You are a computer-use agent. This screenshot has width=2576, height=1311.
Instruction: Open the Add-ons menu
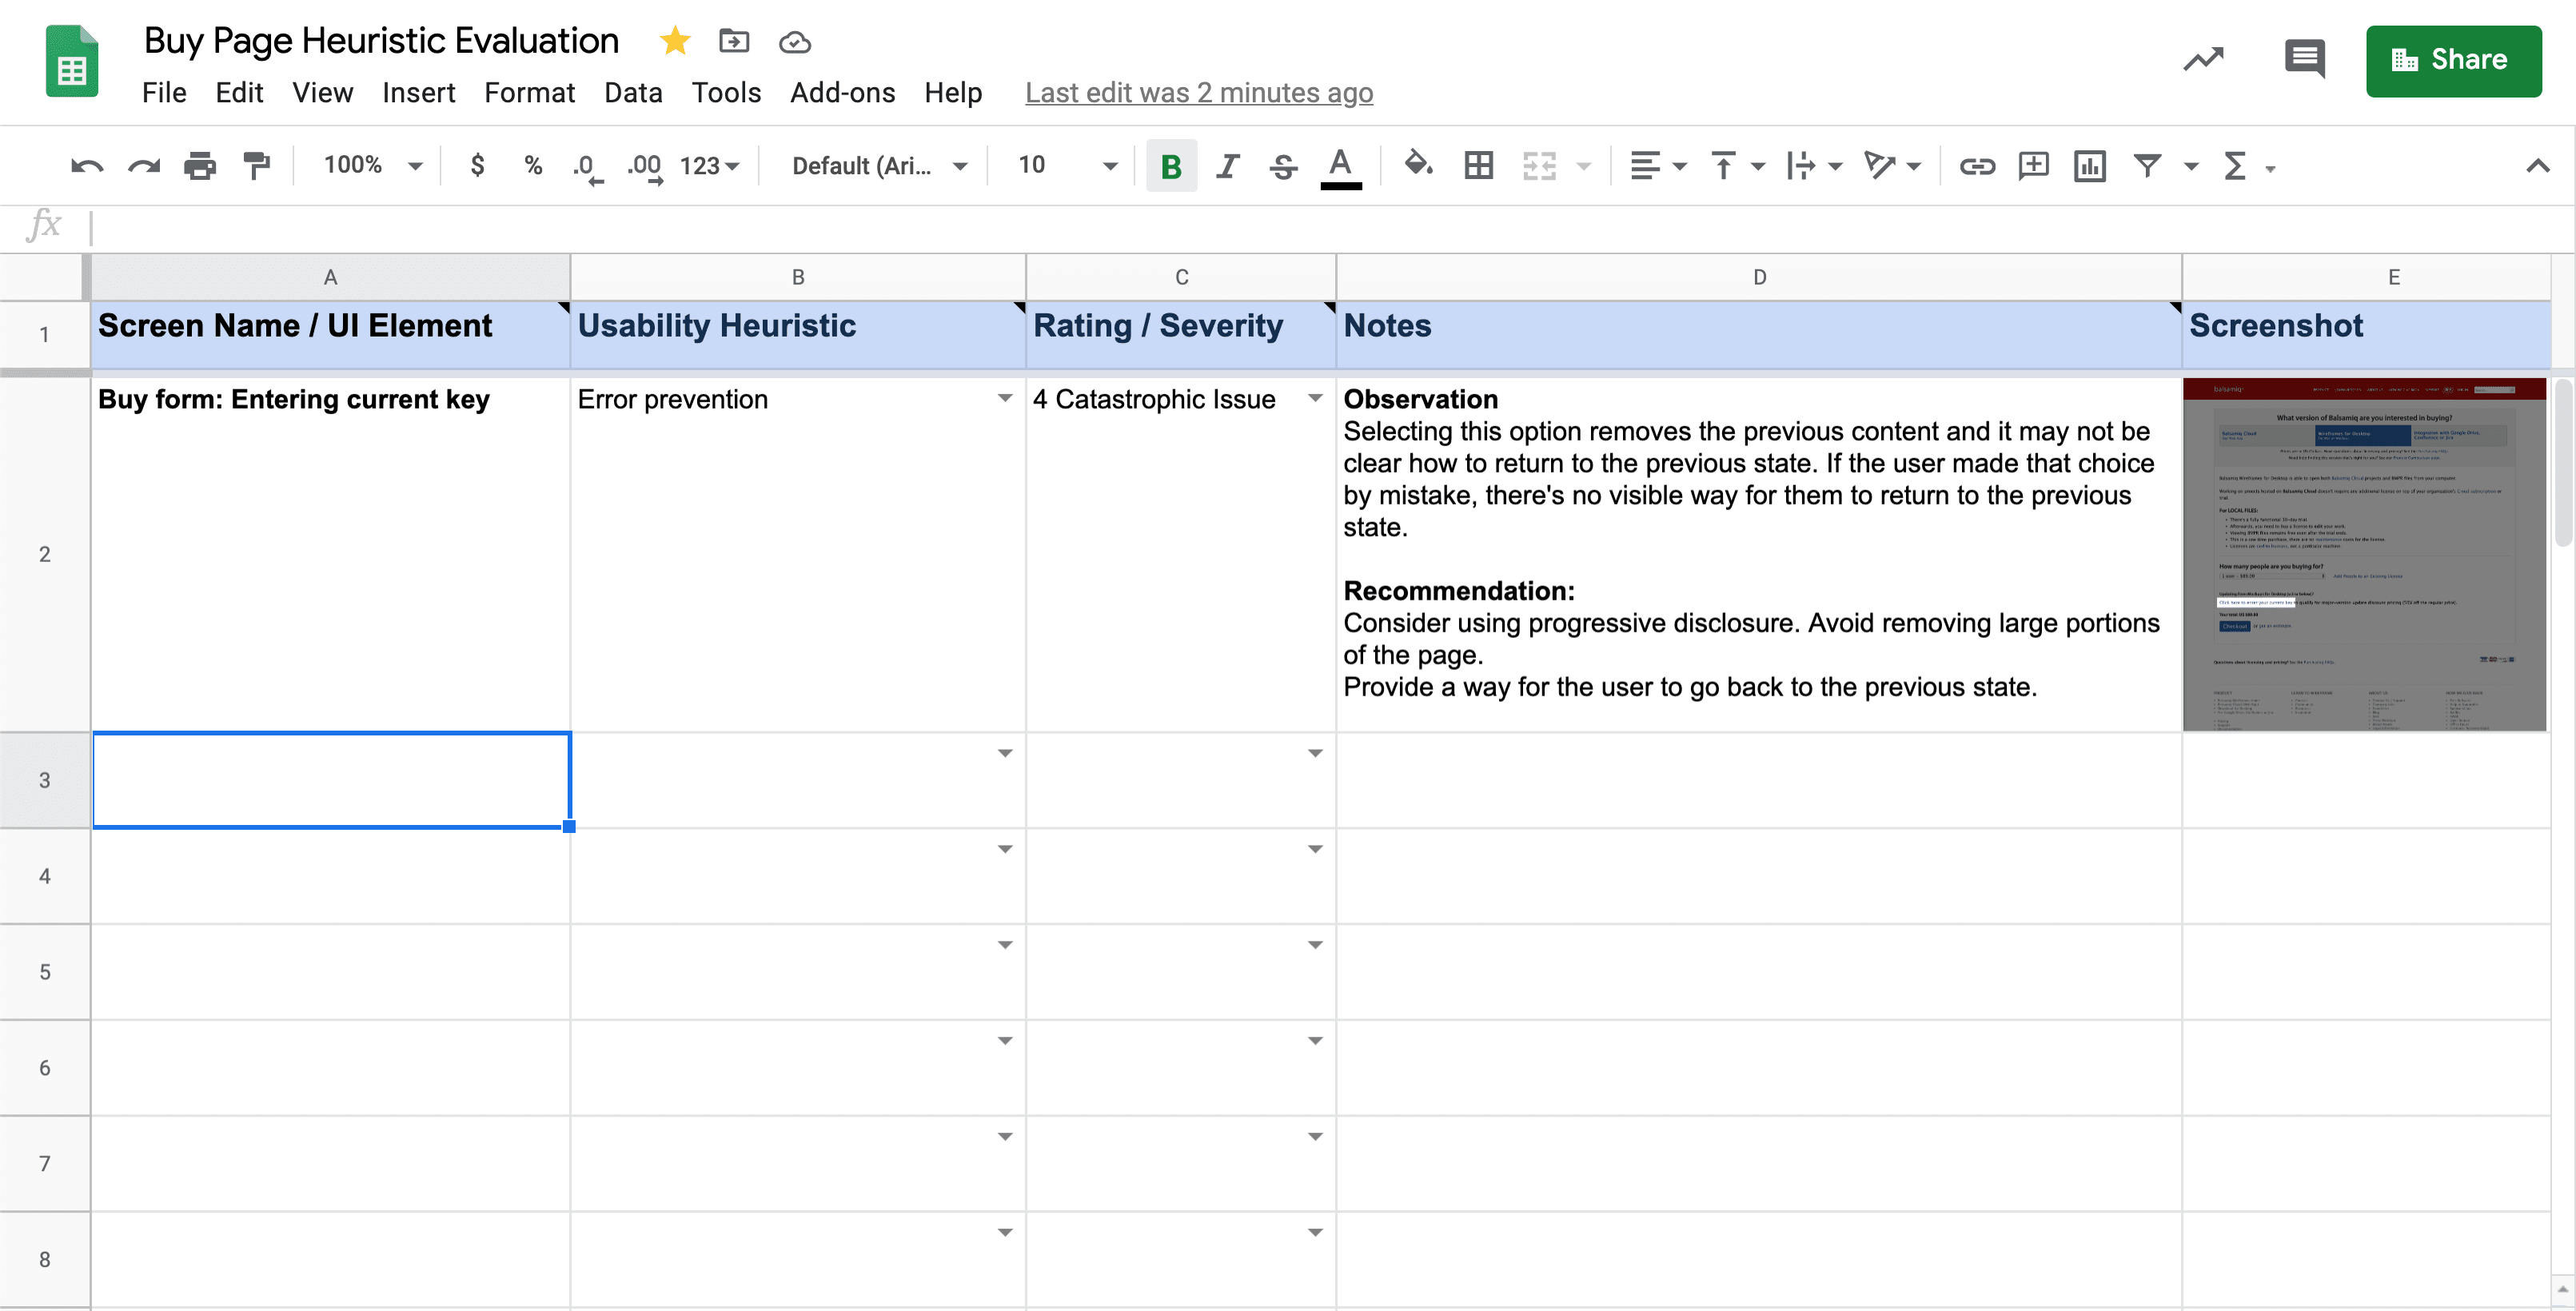[842, 93]
